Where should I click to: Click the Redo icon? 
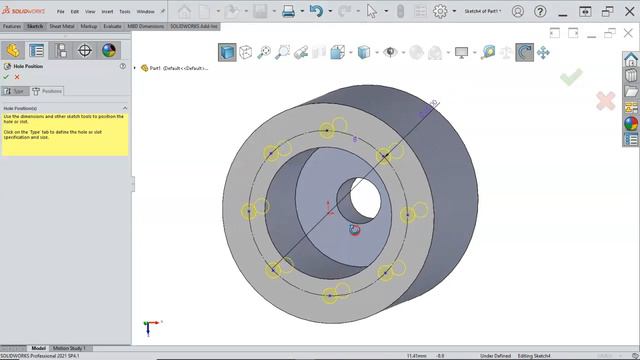(345, 11)
